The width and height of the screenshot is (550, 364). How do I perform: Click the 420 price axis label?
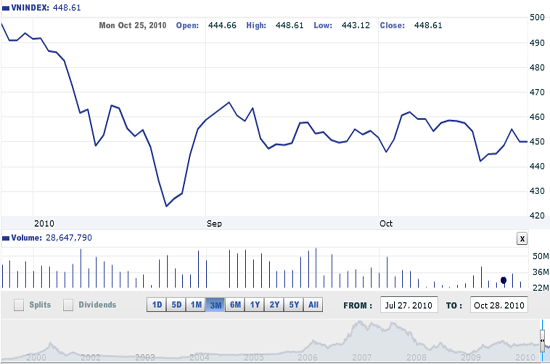coord(537,215)
